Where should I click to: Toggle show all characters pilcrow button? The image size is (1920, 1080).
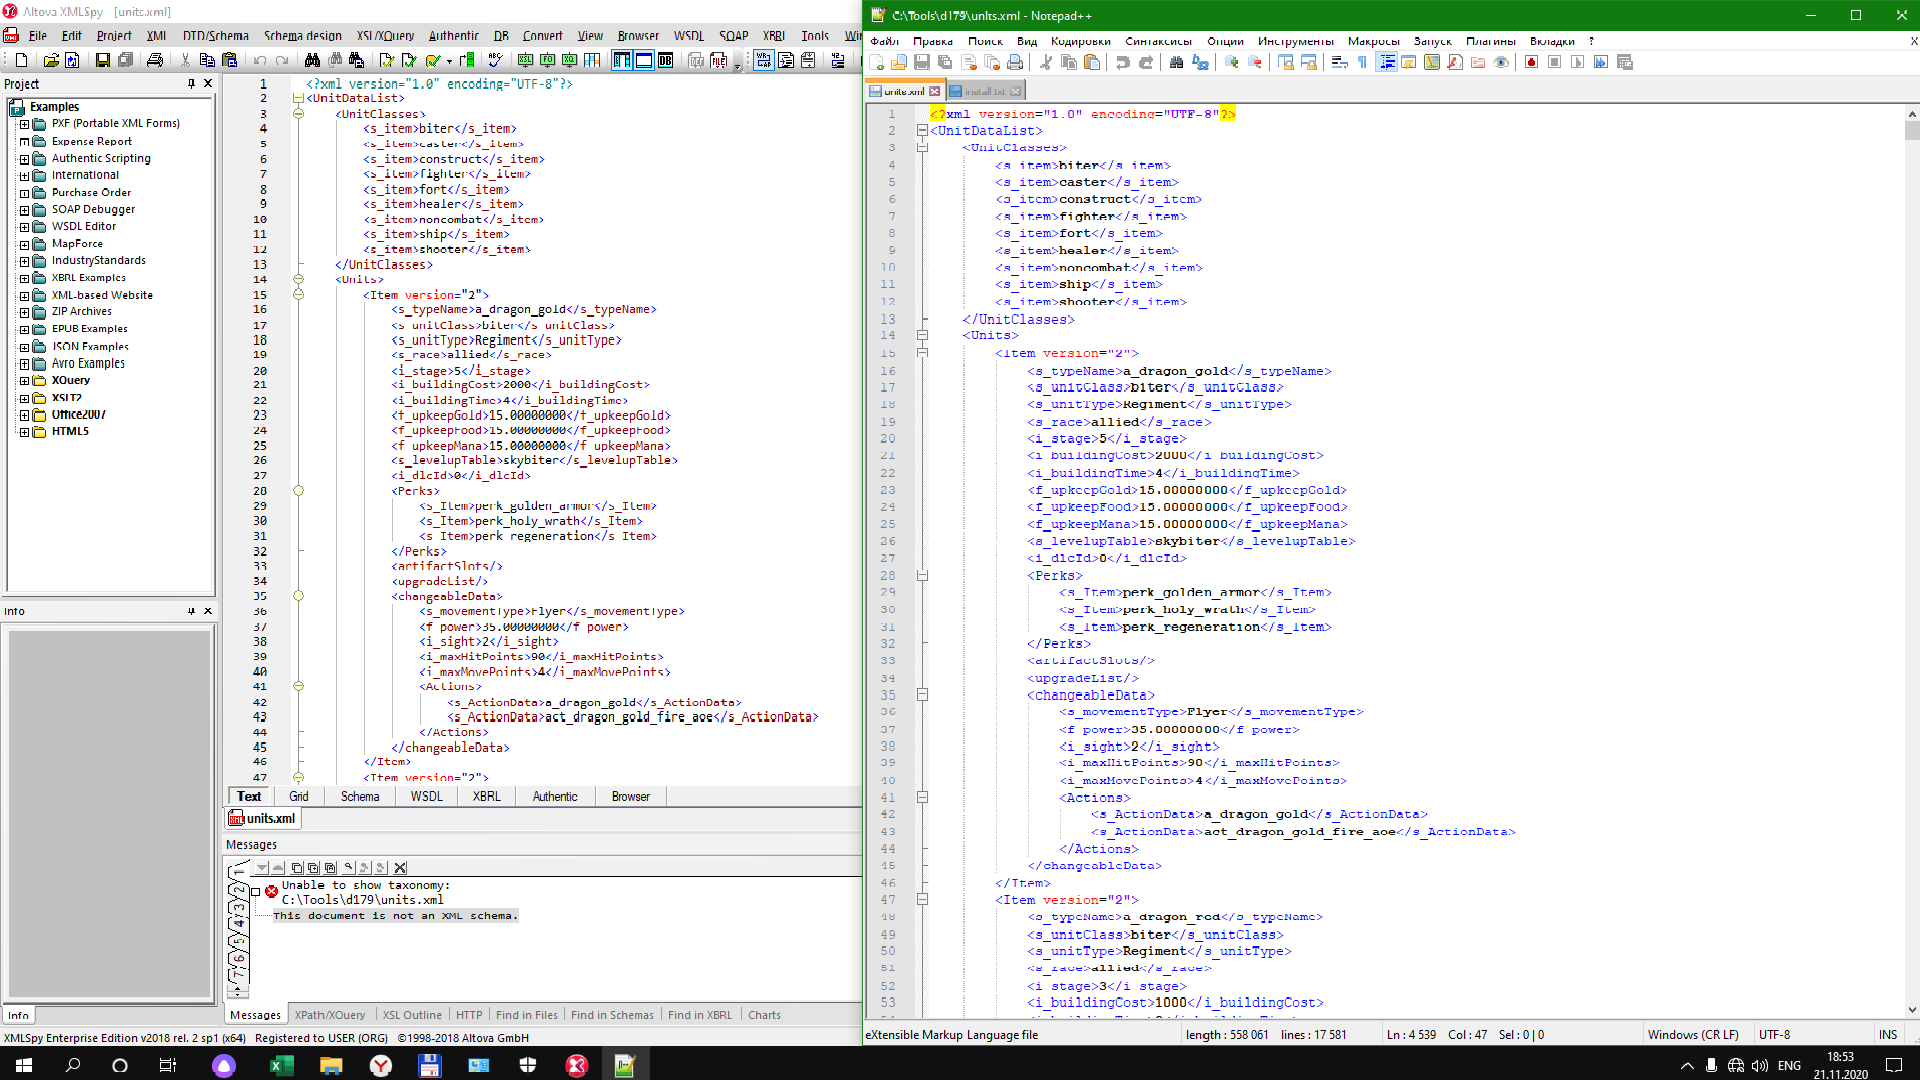pyautogui.click(x=1362, y=62)
